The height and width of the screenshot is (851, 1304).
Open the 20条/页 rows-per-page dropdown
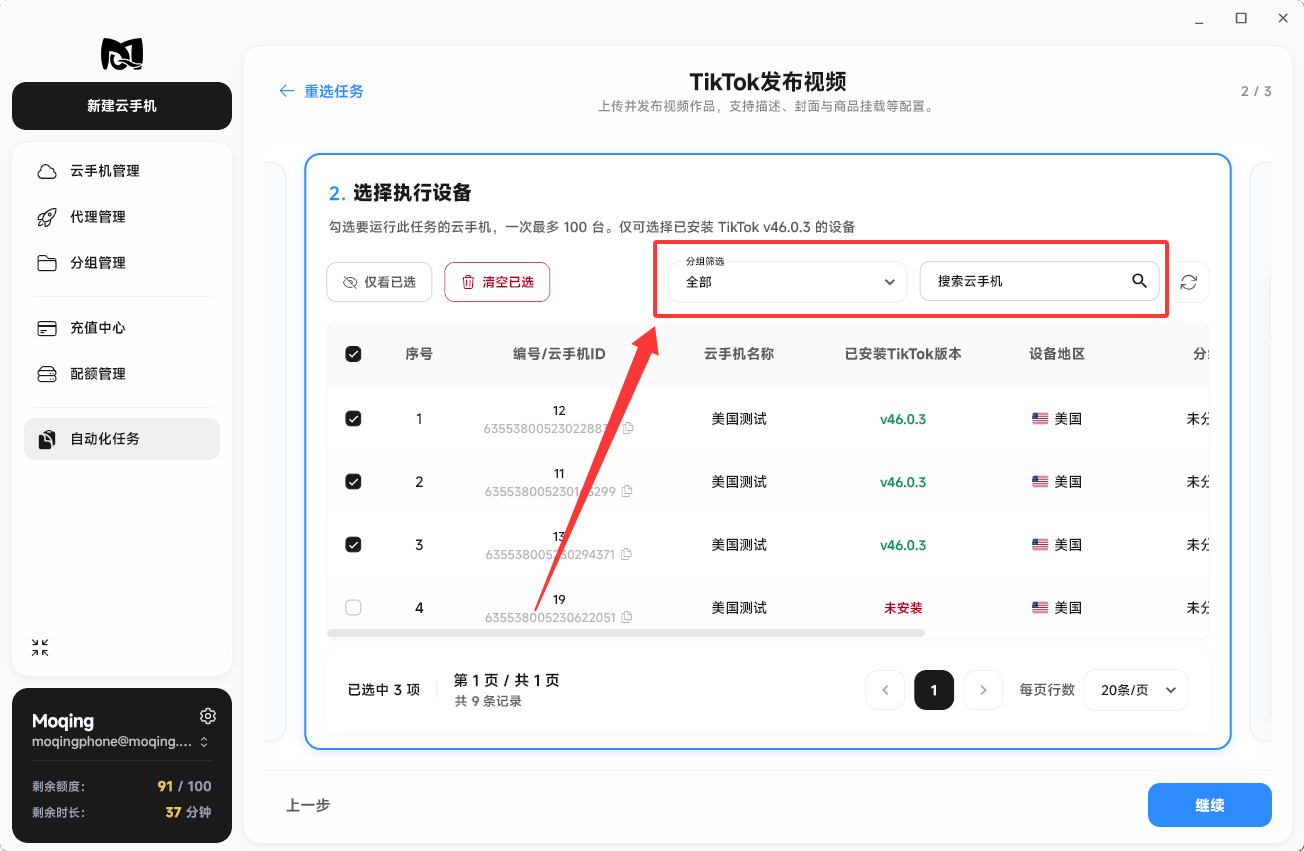pos(1136,690)
